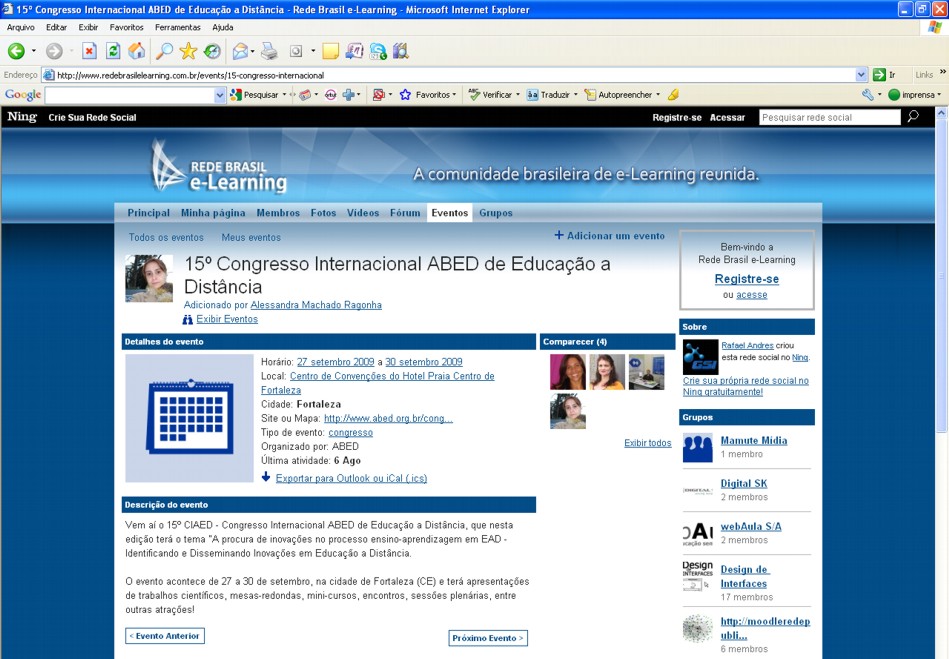The image size is (949, 659).
Task: Stop page loading with red X icon
Action: (x=89, y=51)
